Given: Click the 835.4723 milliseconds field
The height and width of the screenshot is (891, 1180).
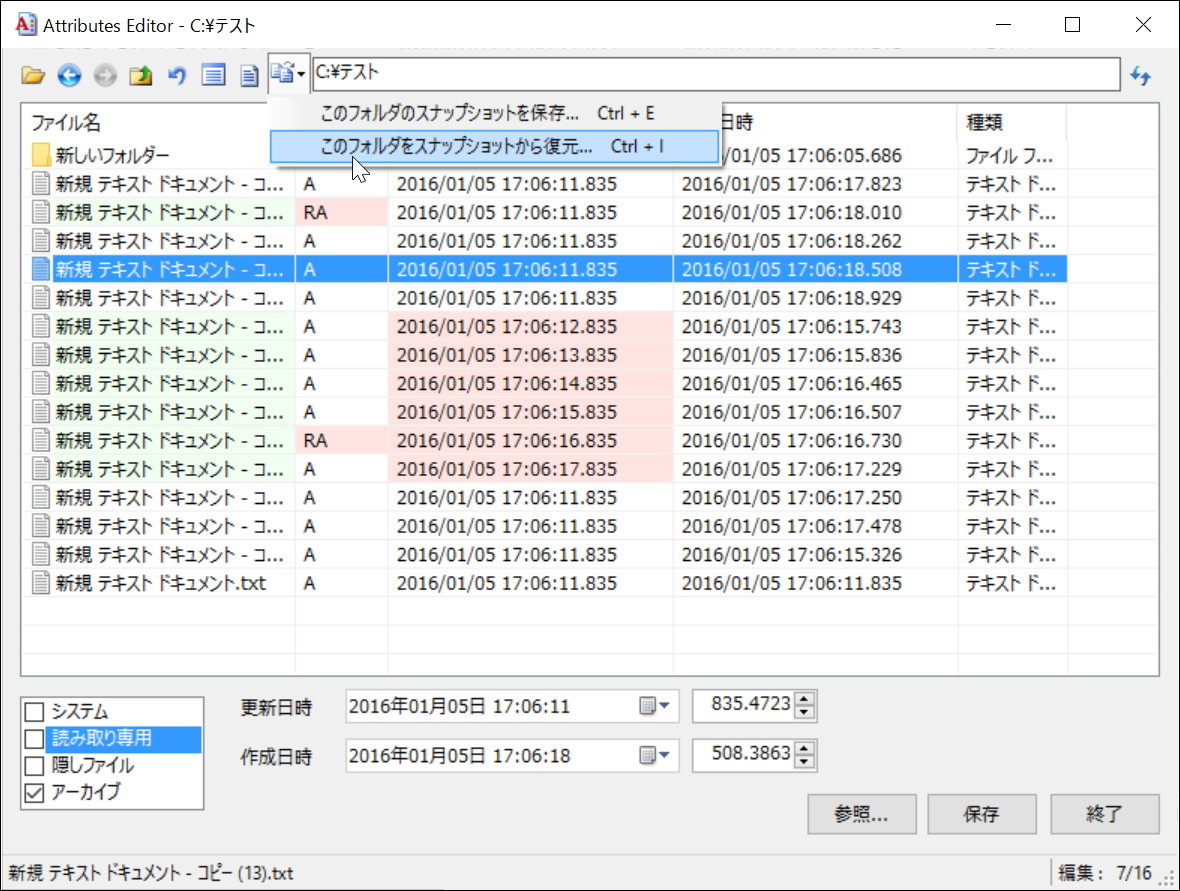Looking at the screenshot, I should 745,704.
